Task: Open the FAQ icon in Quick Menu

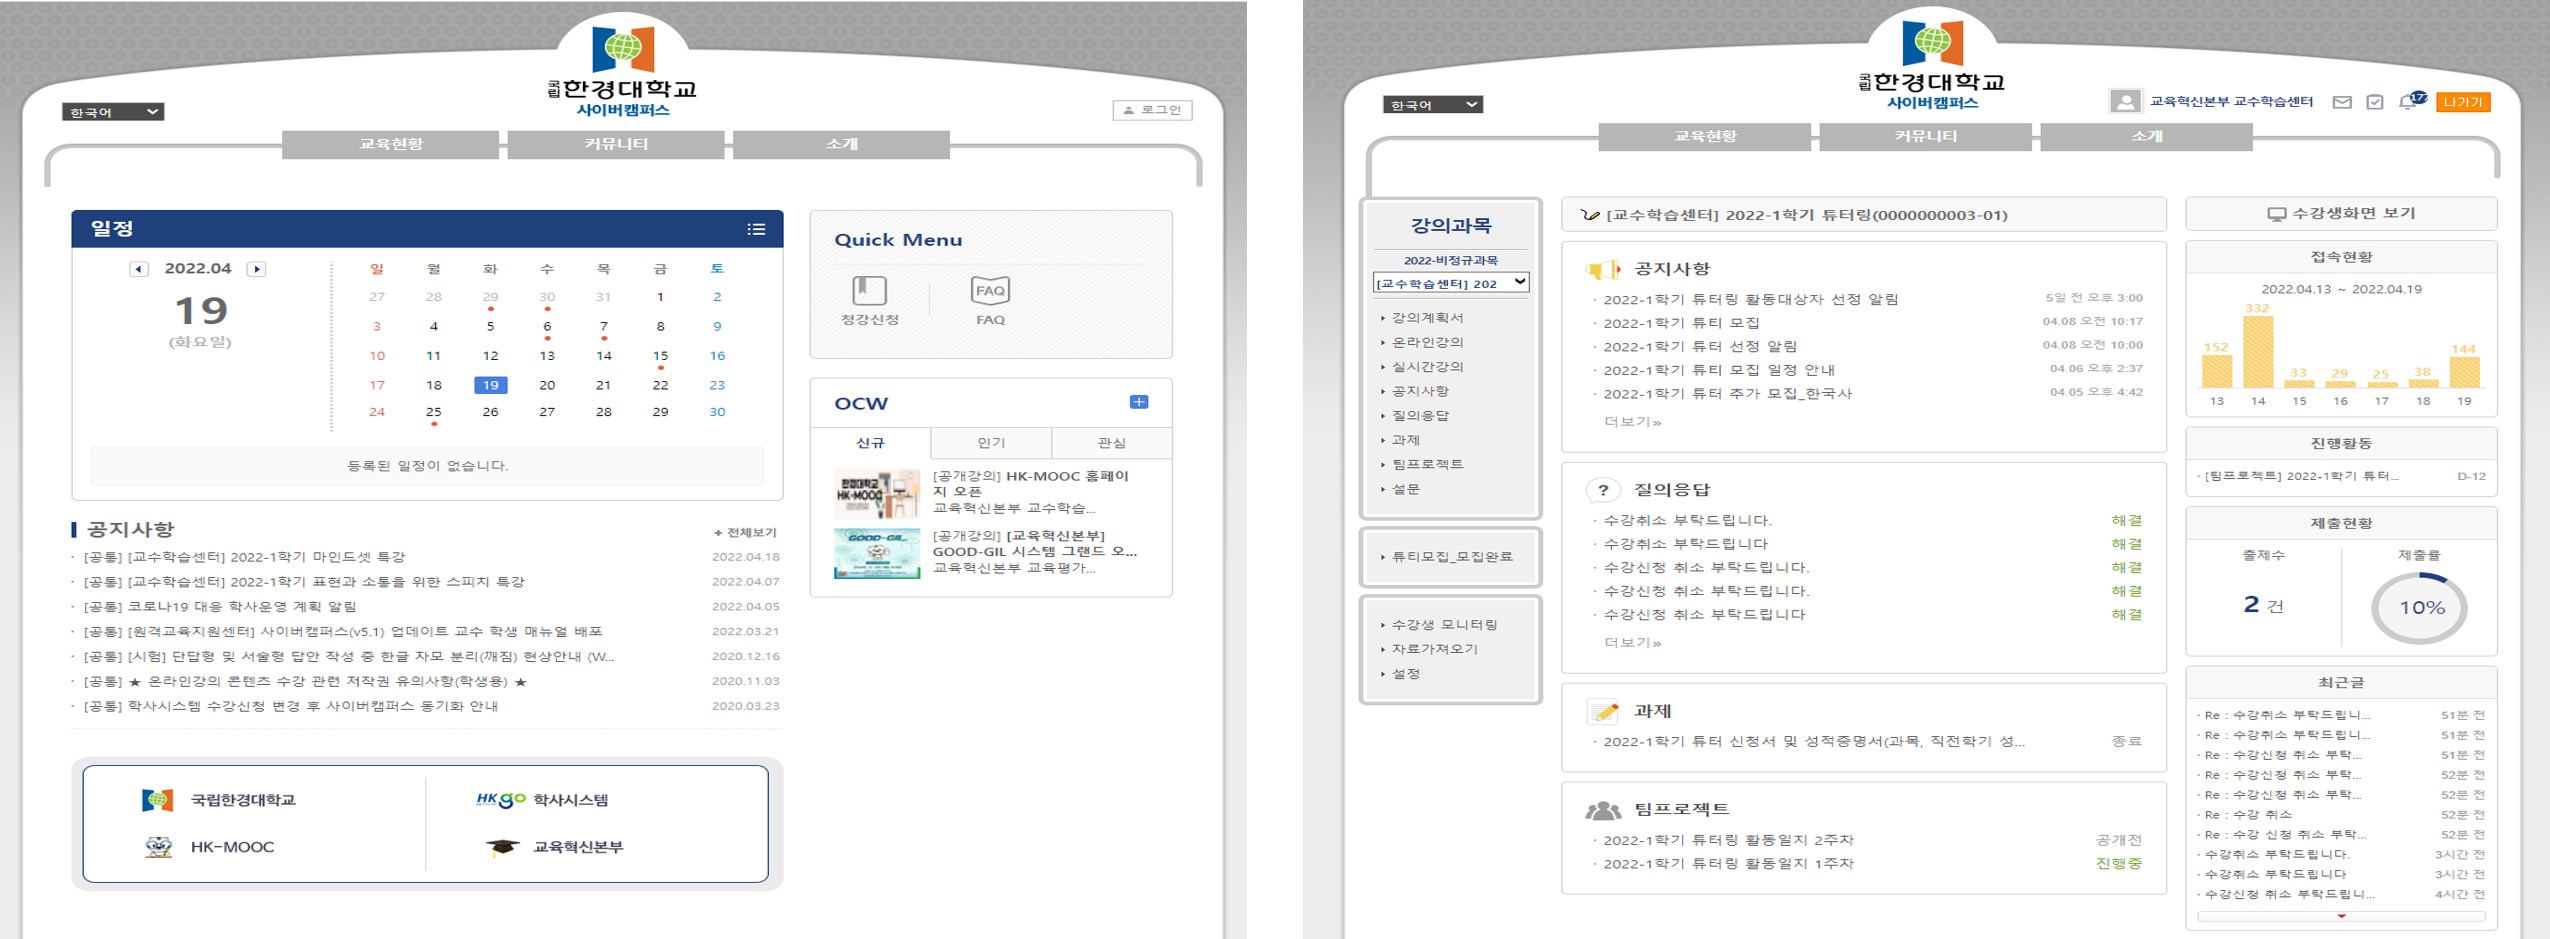Action: pyautogui.click(x=989, y=291)
